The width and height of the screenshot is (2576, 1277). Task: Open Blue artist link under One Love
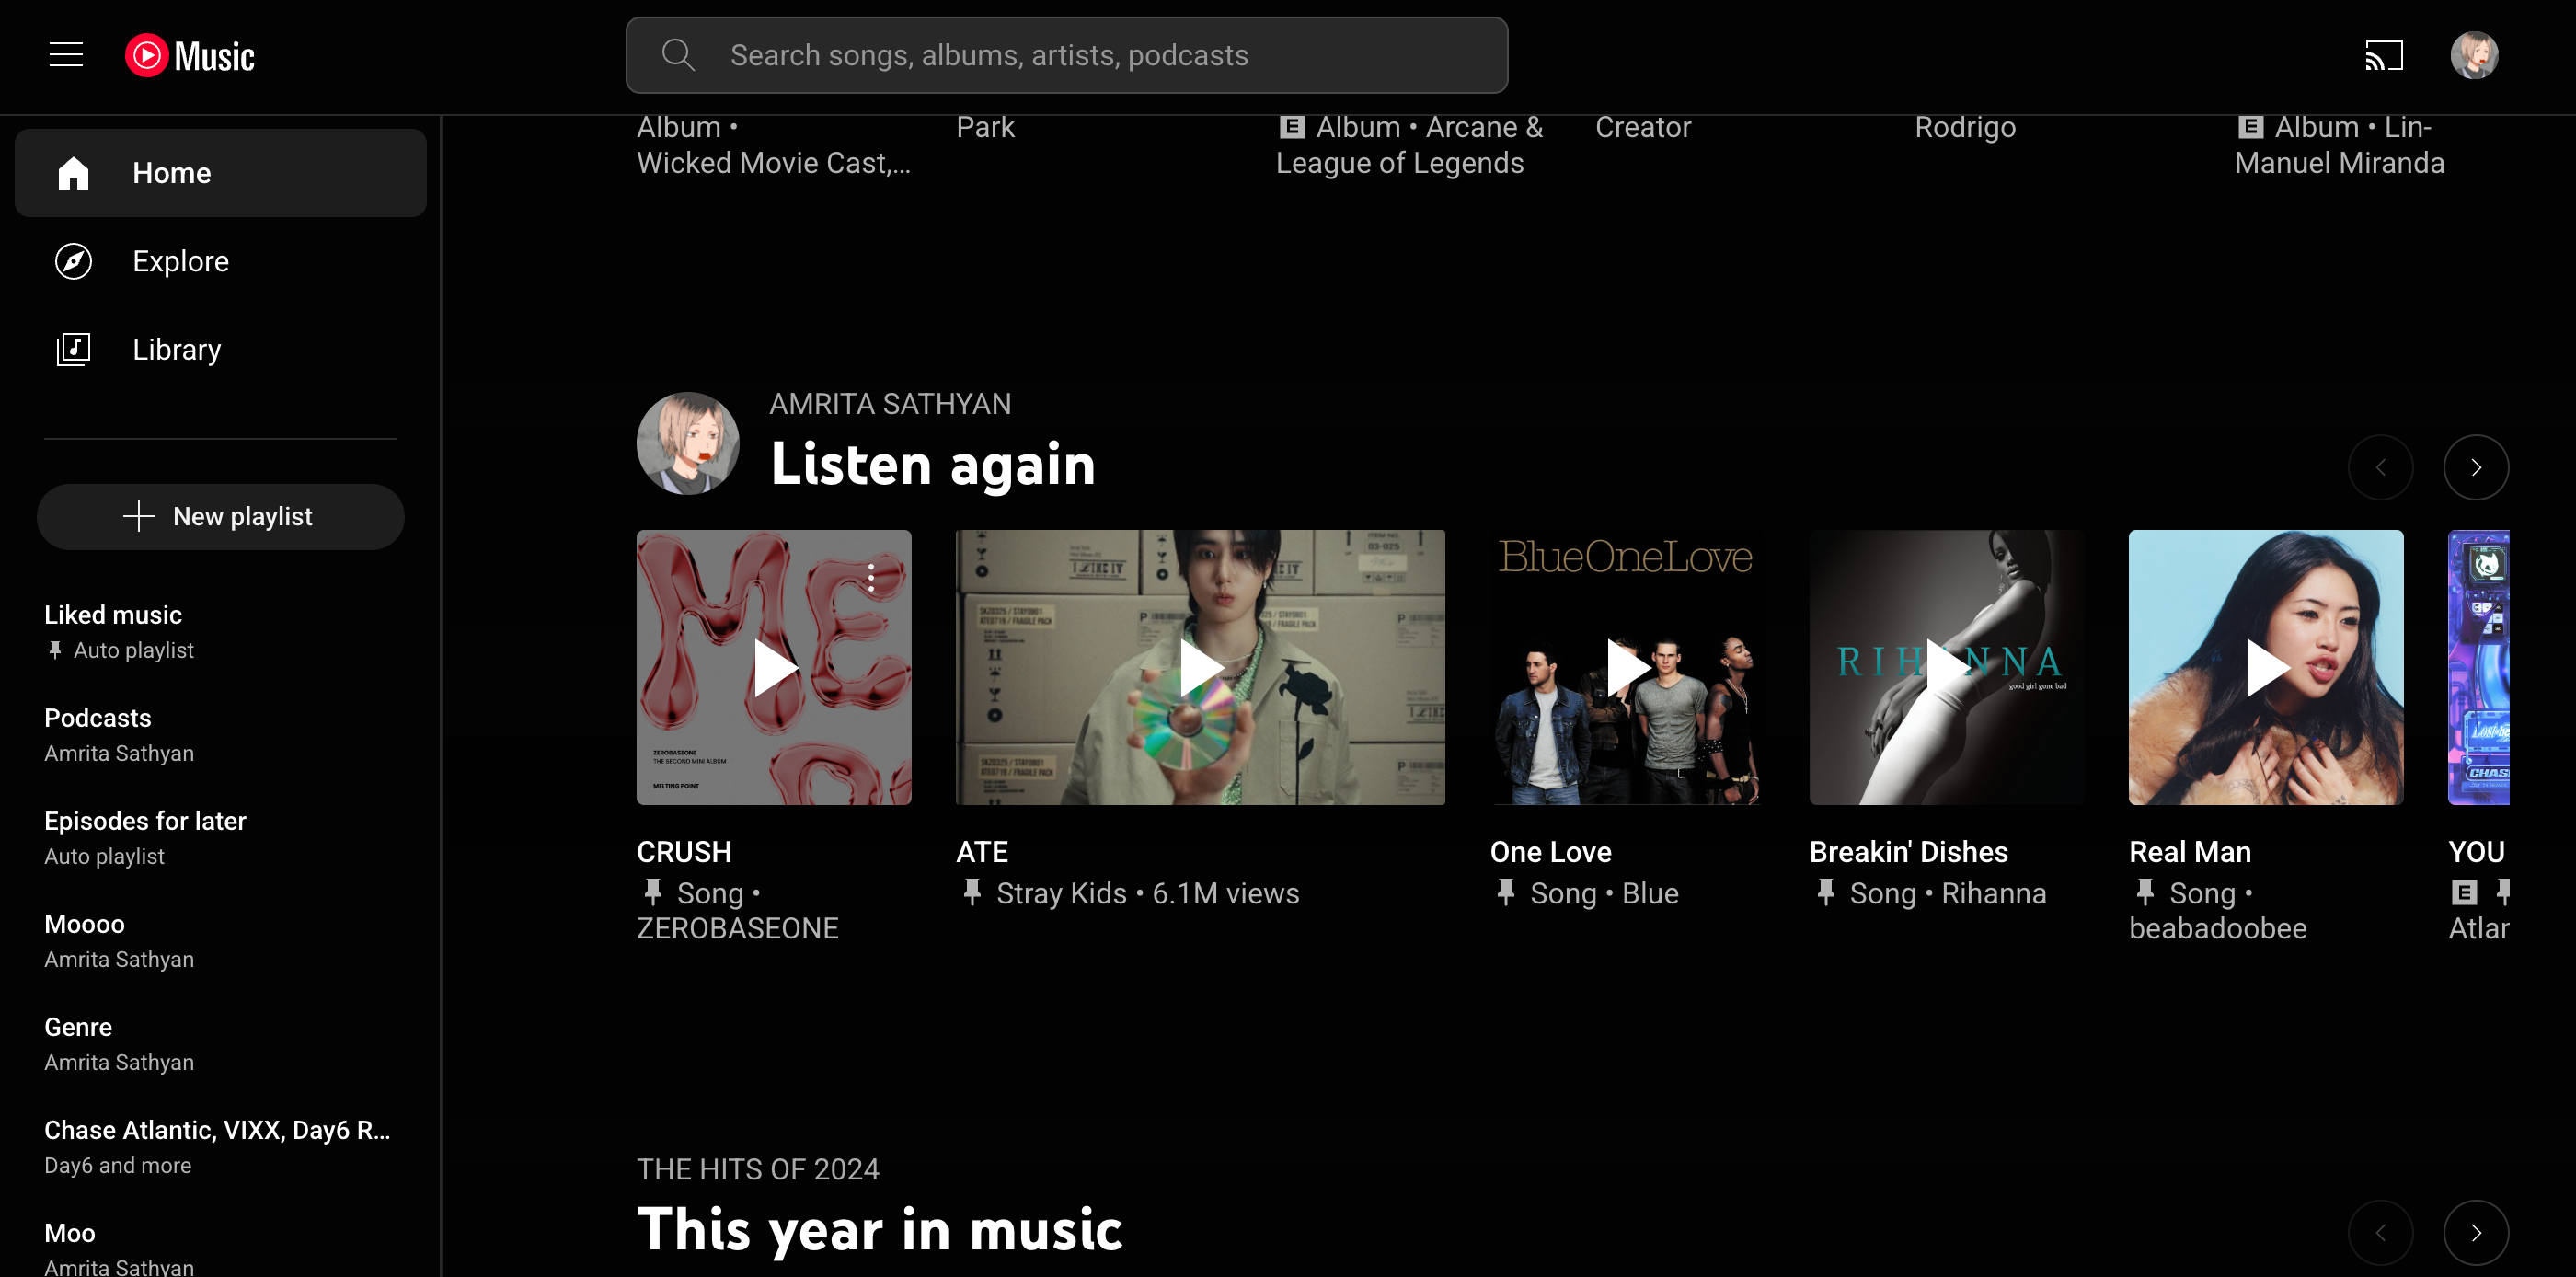[x=1650, y=894]
